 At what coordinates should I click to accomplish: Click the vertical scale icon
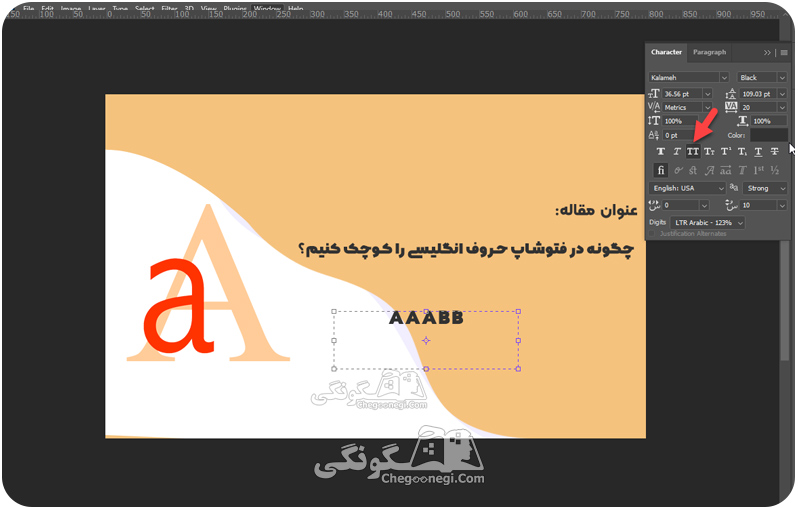(654, 121)
